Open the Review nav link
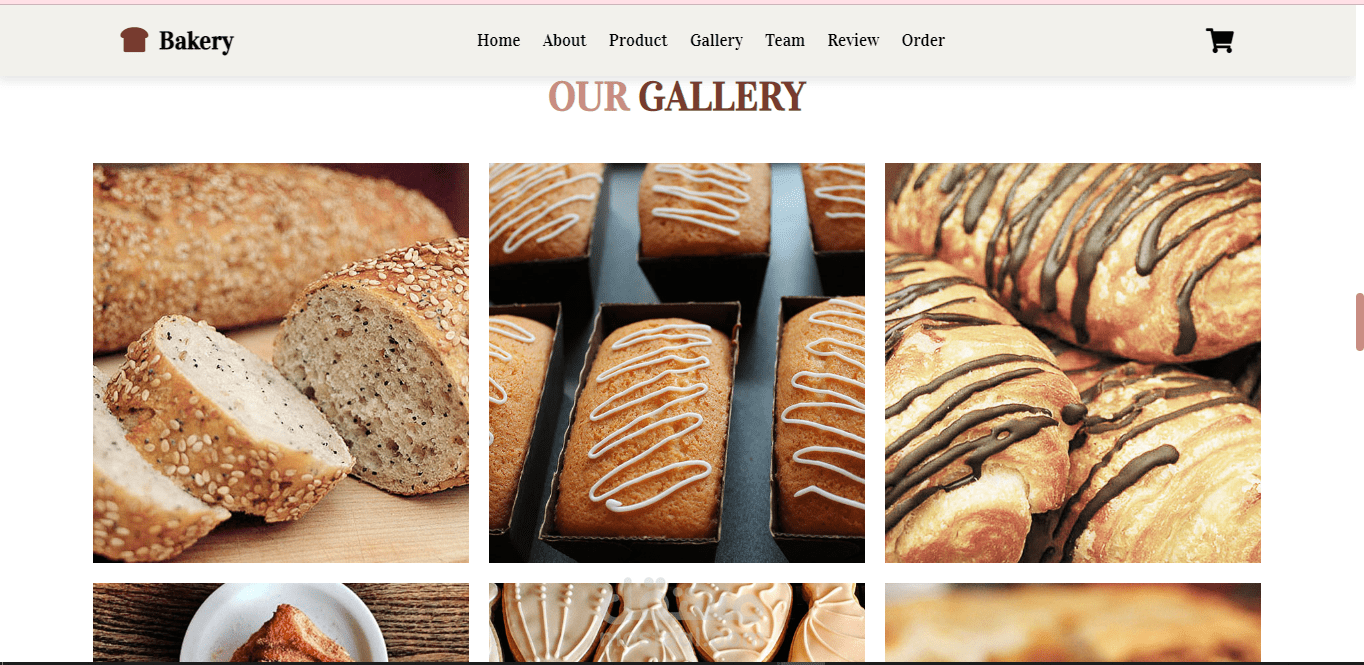 click(x=853, y=40)
